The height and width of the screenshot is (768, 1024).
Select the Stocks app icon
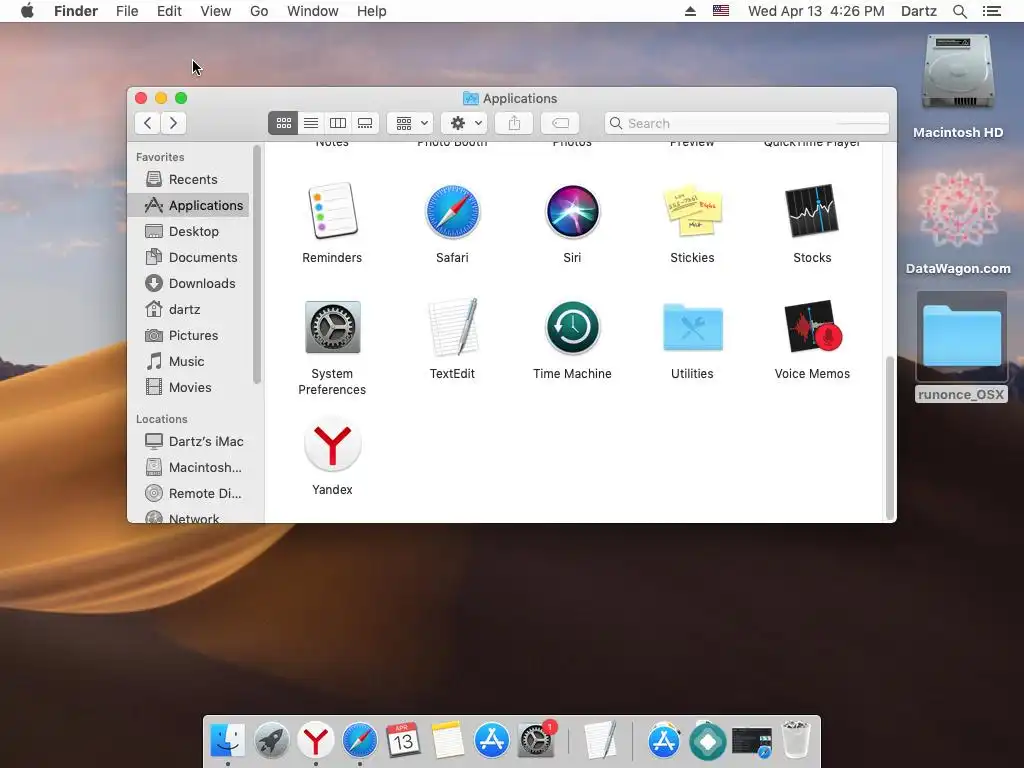[812, 211]
